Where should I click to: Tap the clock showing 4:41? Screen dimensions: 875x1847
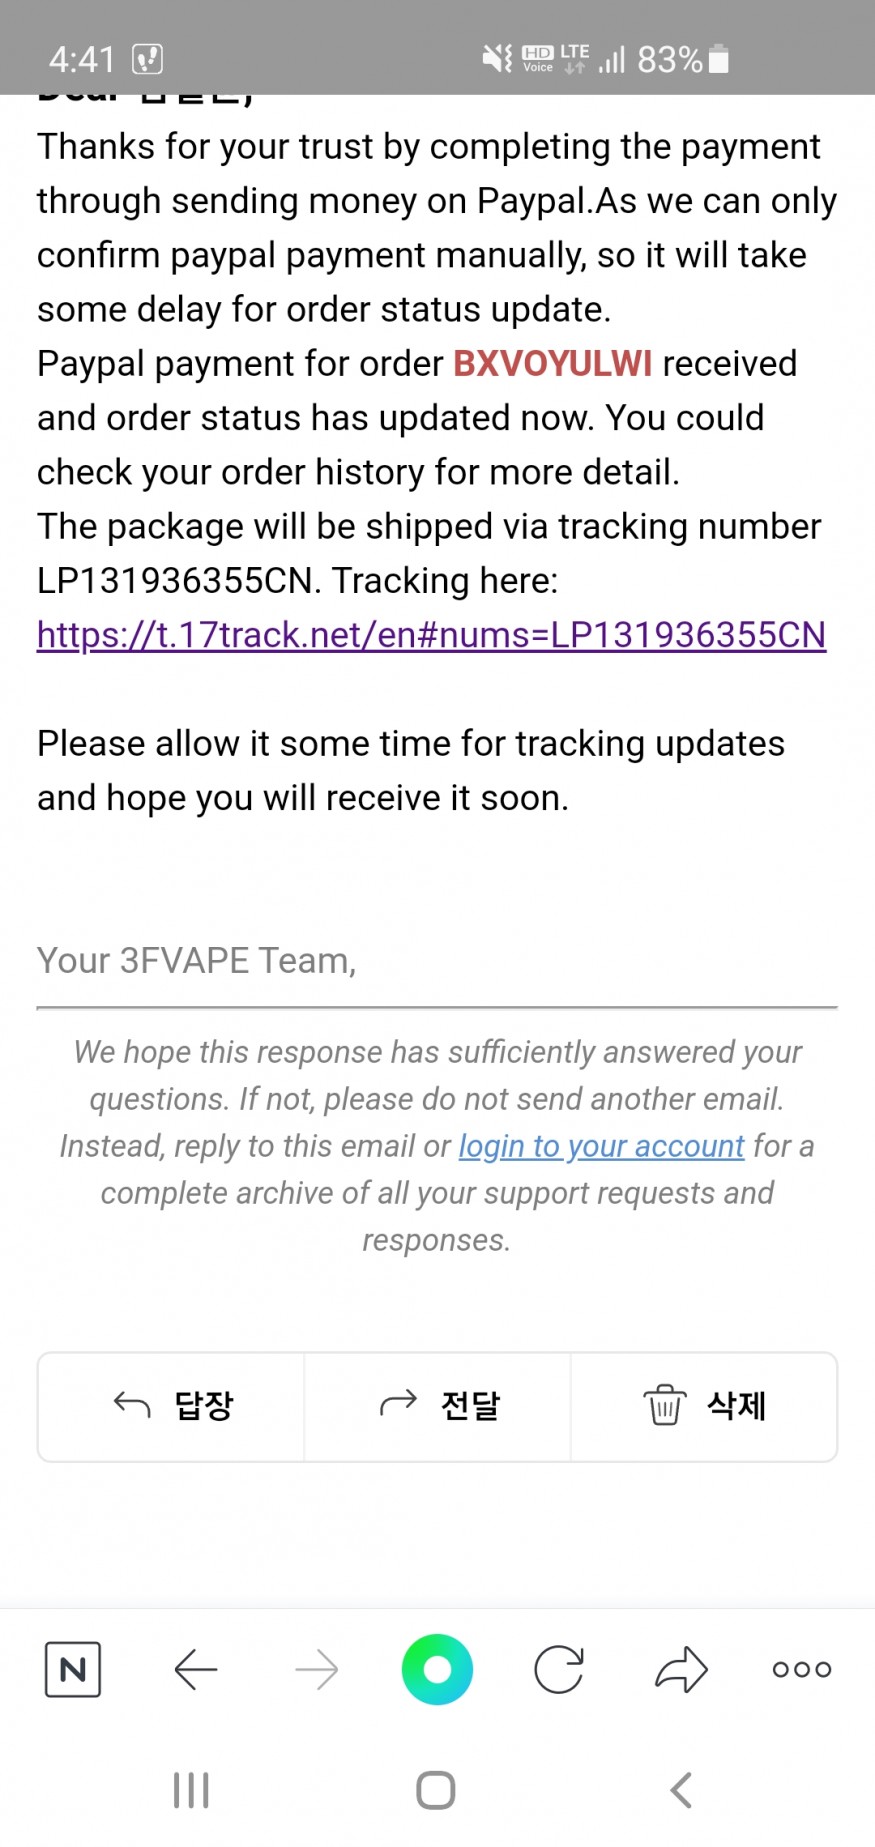82,60
